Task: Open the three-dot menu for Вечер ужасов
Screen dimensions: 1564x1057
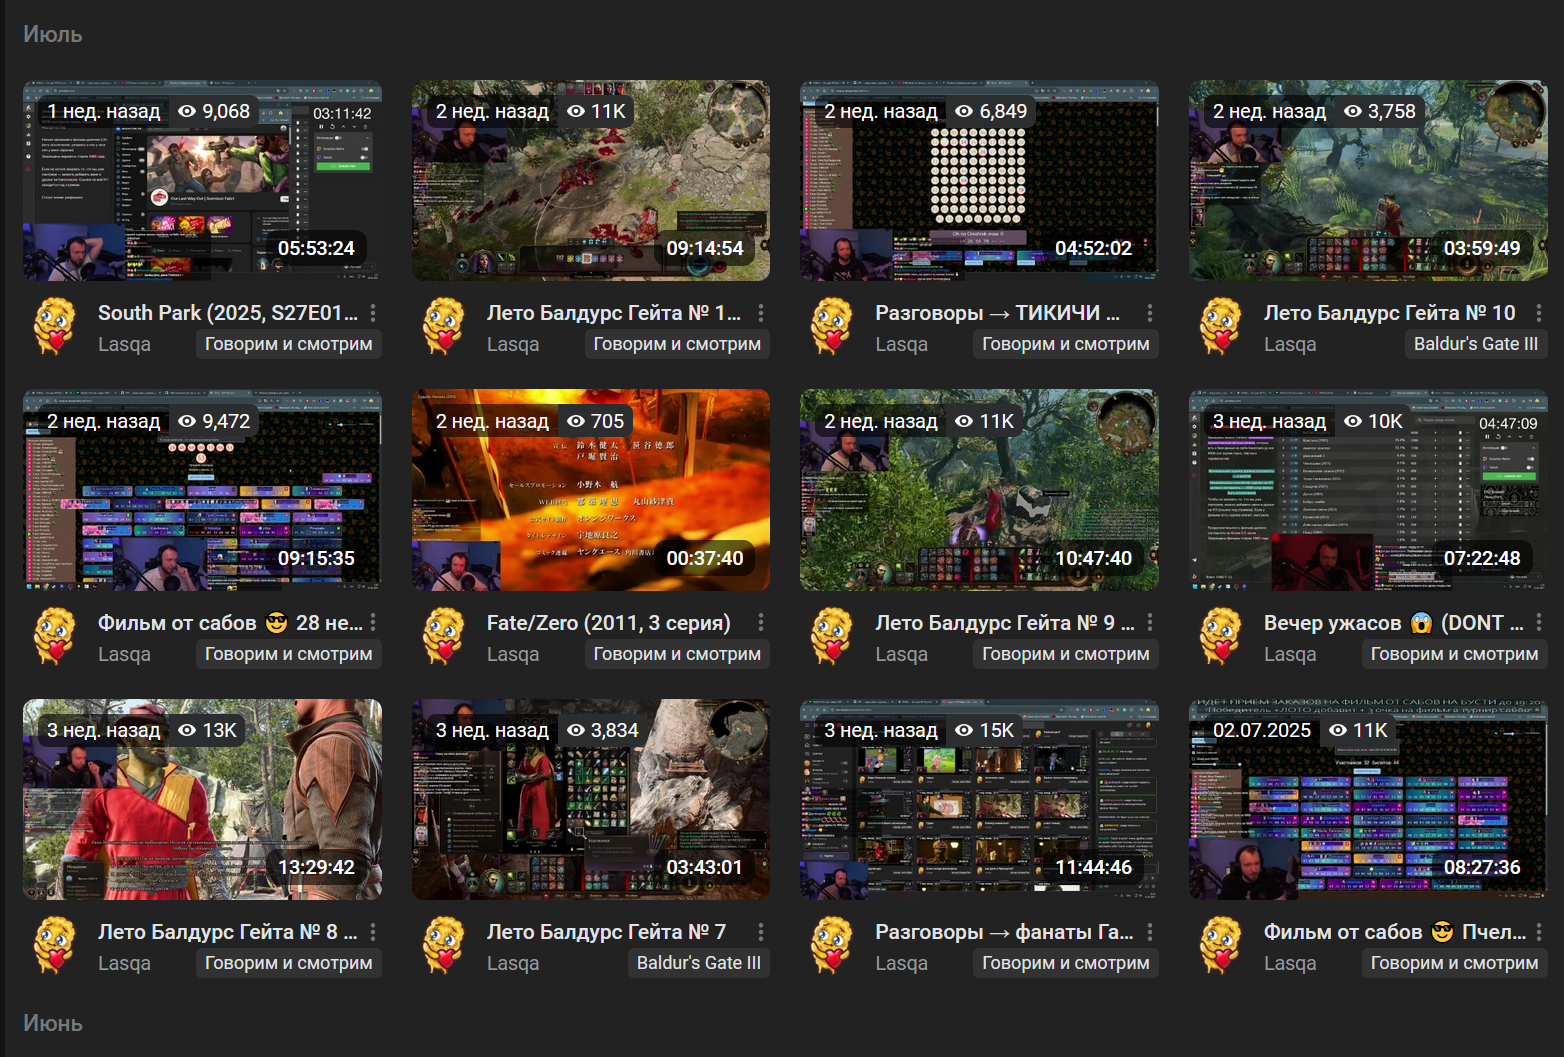Action: pyautogui.click(x=1539, y=623)
